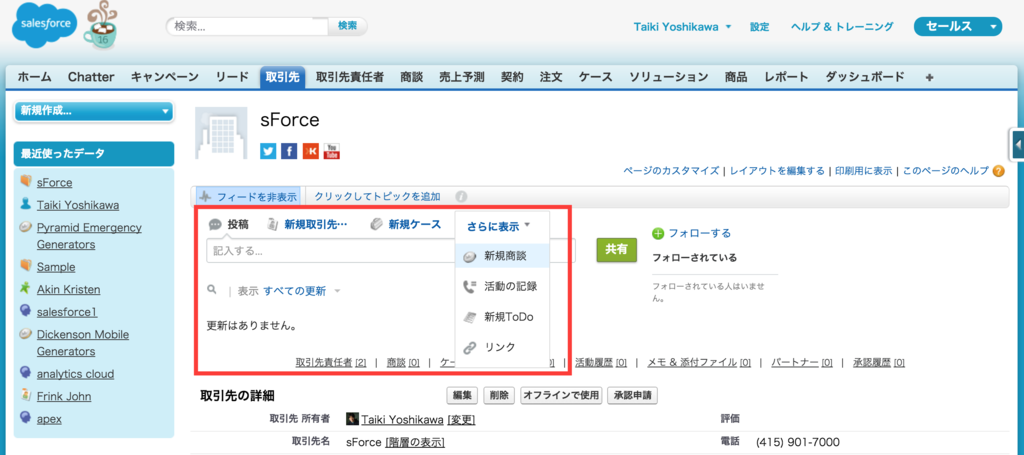Jump to 活動履歴 related list
Image resolution: width=1024 pixels, height=455 pixels.
[x=601, y=362]
